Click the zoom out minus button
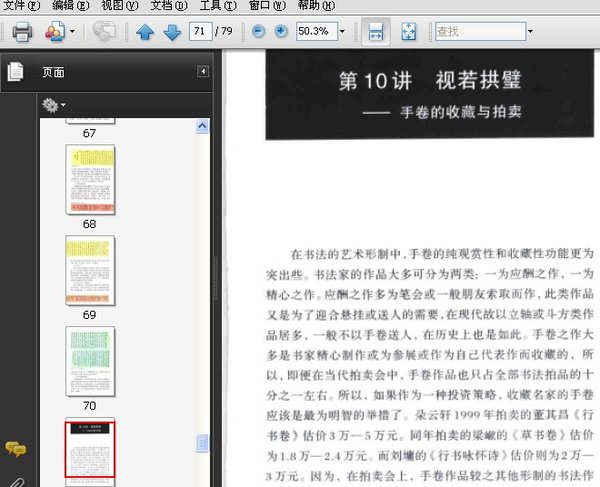This screenshot has width=600, height=487. coord(258,32)
